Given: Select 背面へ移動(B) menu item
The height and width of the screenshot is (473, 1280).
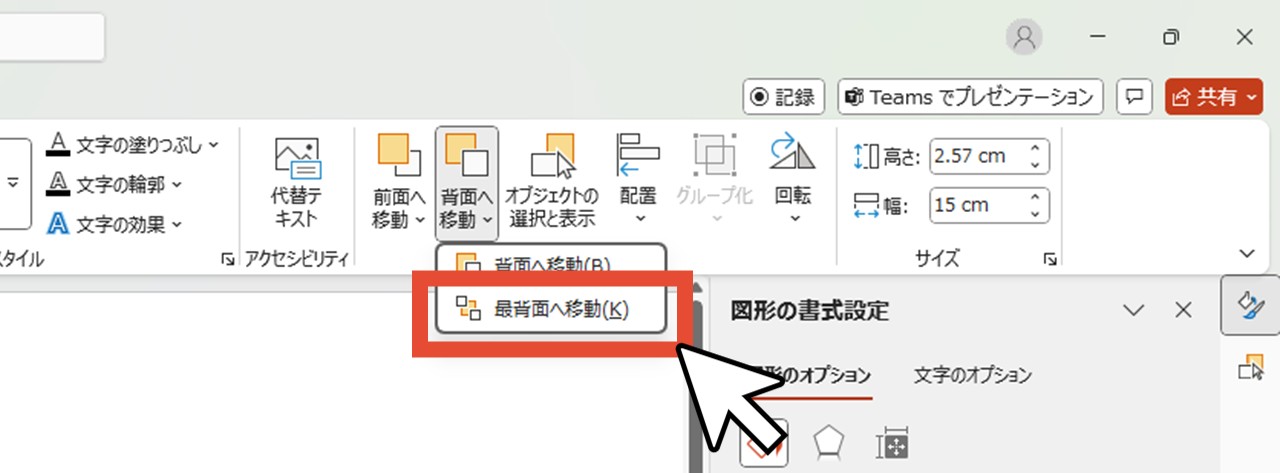Looking at the screenshot, I should [x=551, y=265].
